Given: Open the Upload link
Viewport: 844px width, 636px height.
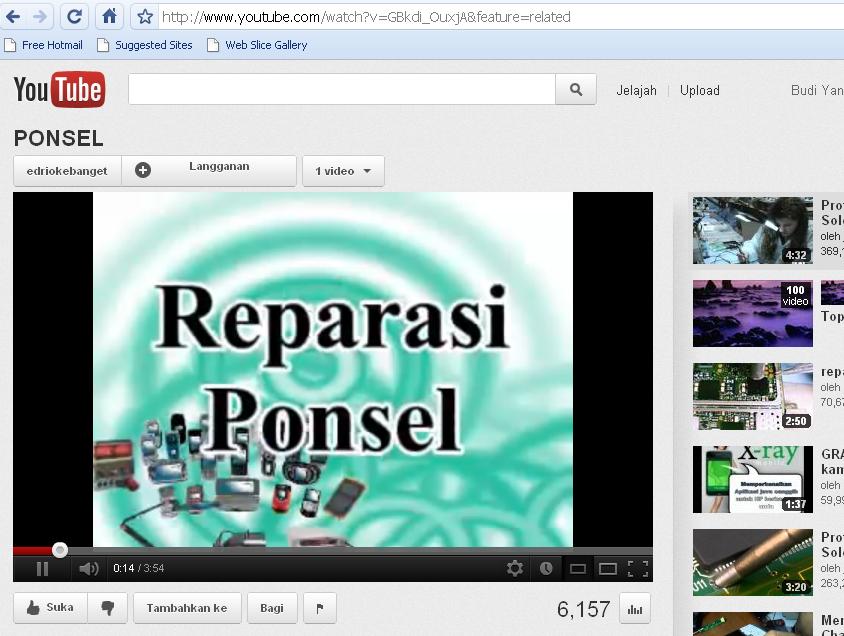Looking at the screenshot, I should point(700,90).
